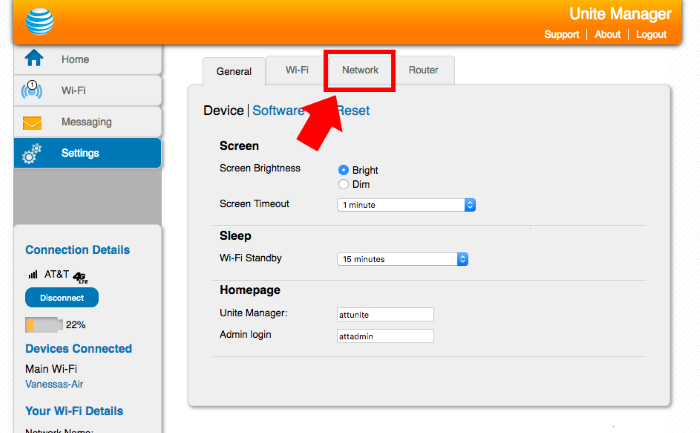This screenshot has width=700, height=433.
Task: Click the Admin login field
Action: (x=385, y=336)
